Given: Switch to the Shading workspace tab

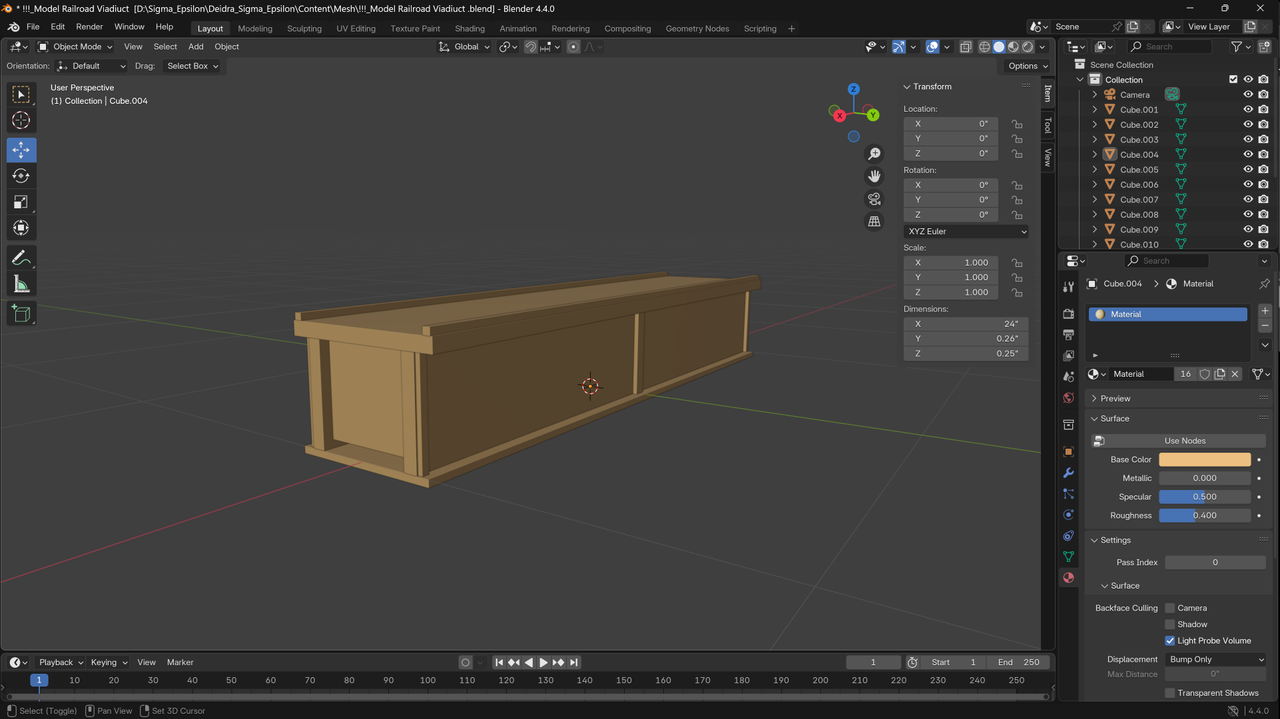Looking at the screenshot, I should [469, 28].
